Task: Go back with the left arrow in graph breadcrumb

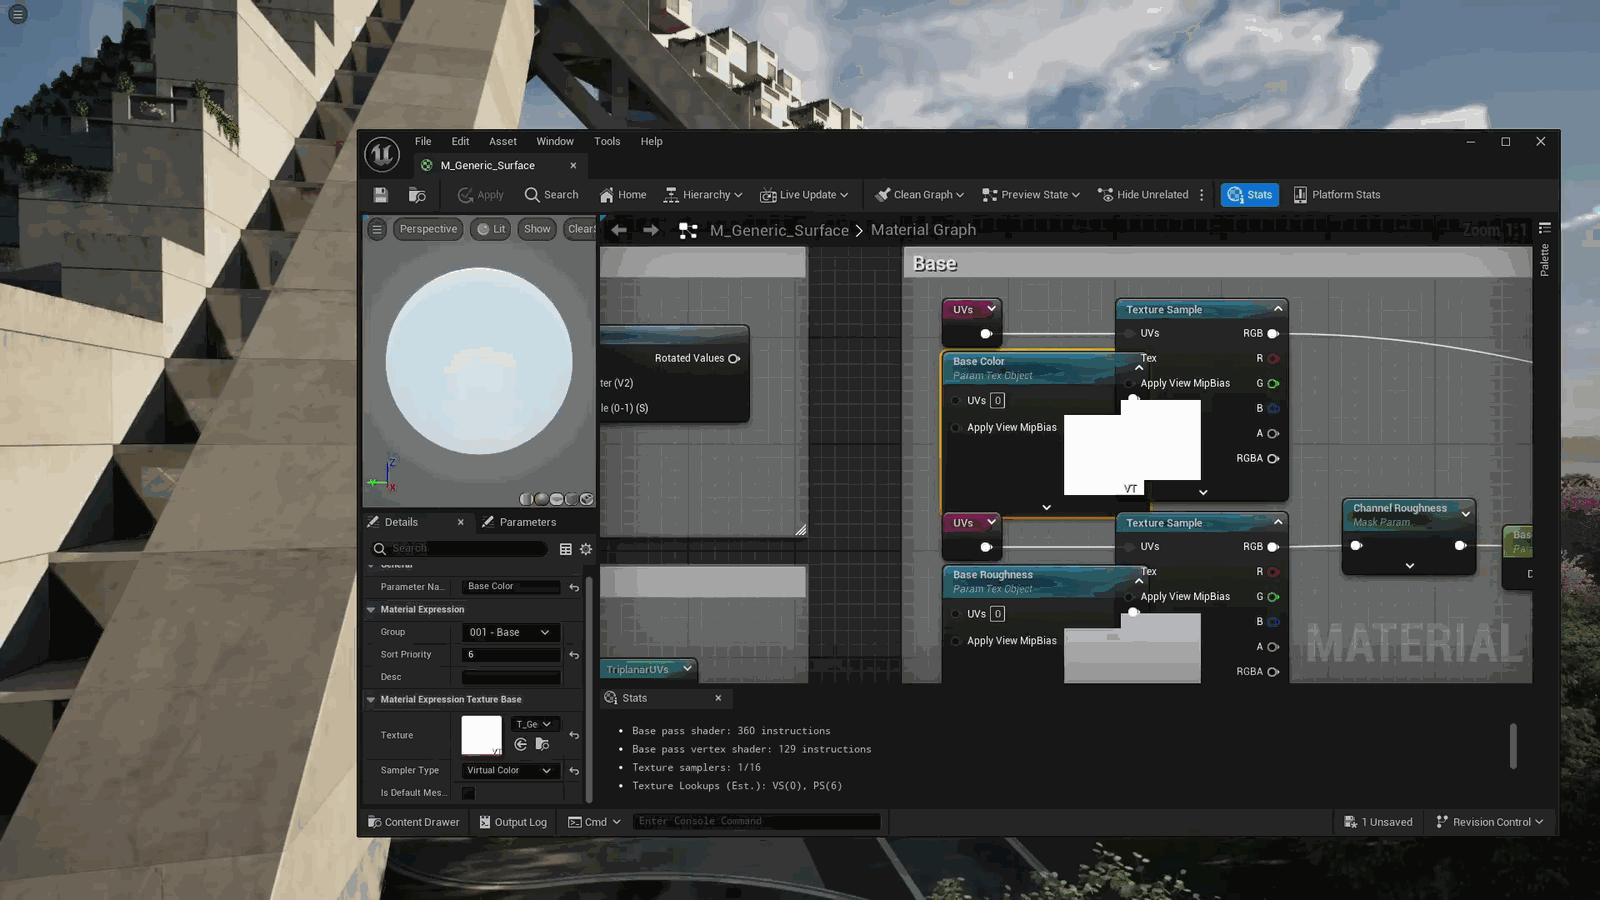Action: pos(619,230)
